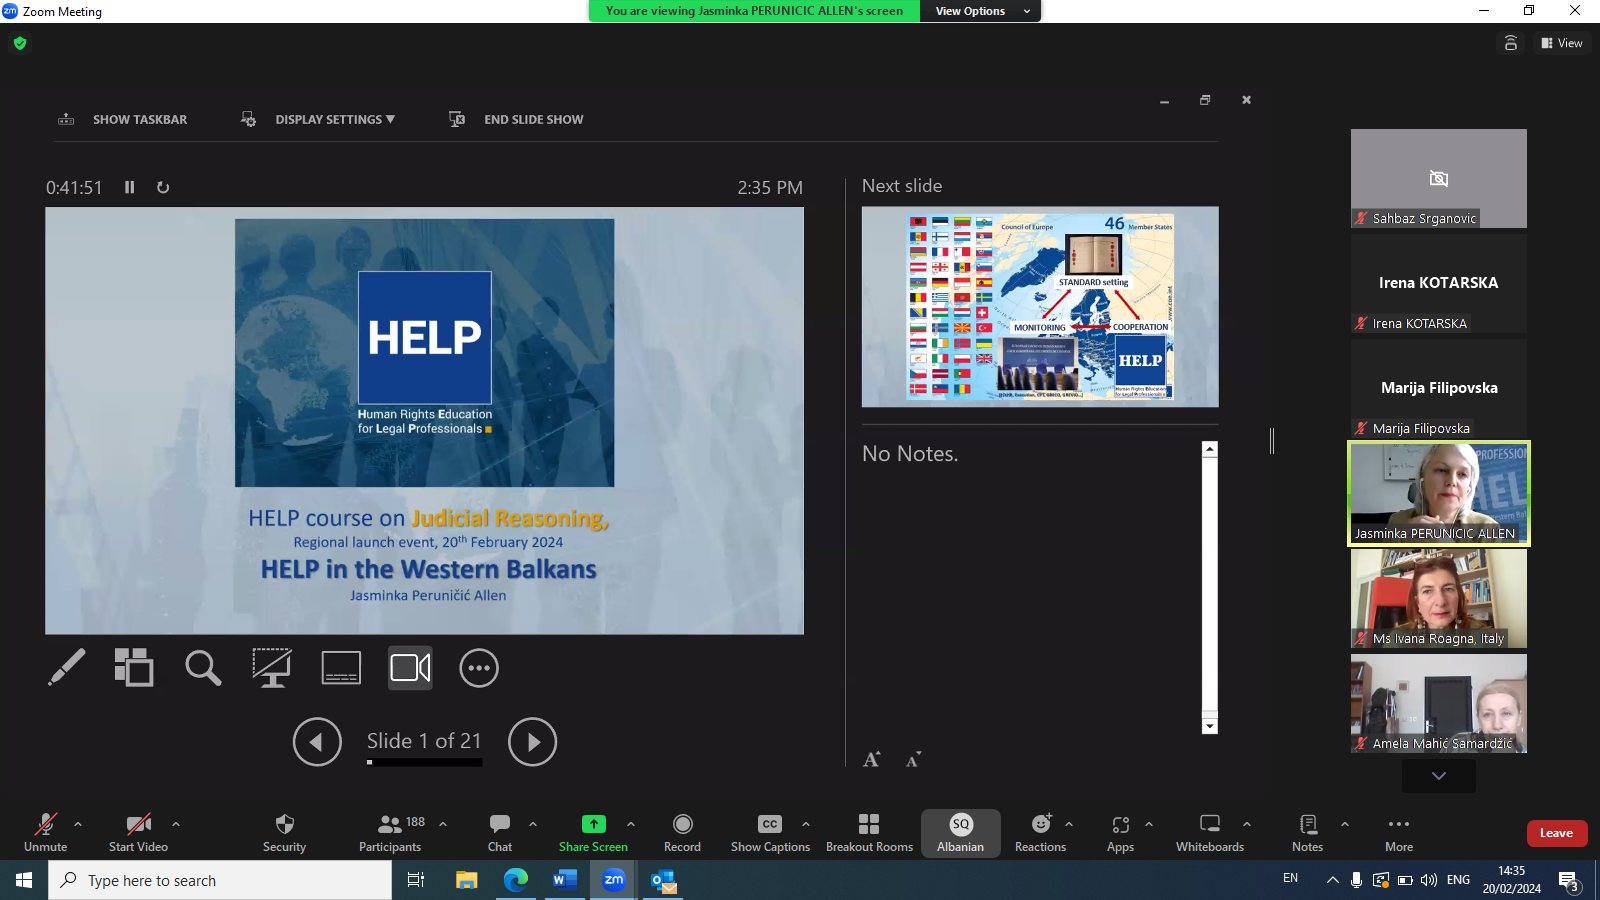Show more participant videos down arrow
The width and height of the screenshot is (1600, 900).
click(x=1439, y=776)
